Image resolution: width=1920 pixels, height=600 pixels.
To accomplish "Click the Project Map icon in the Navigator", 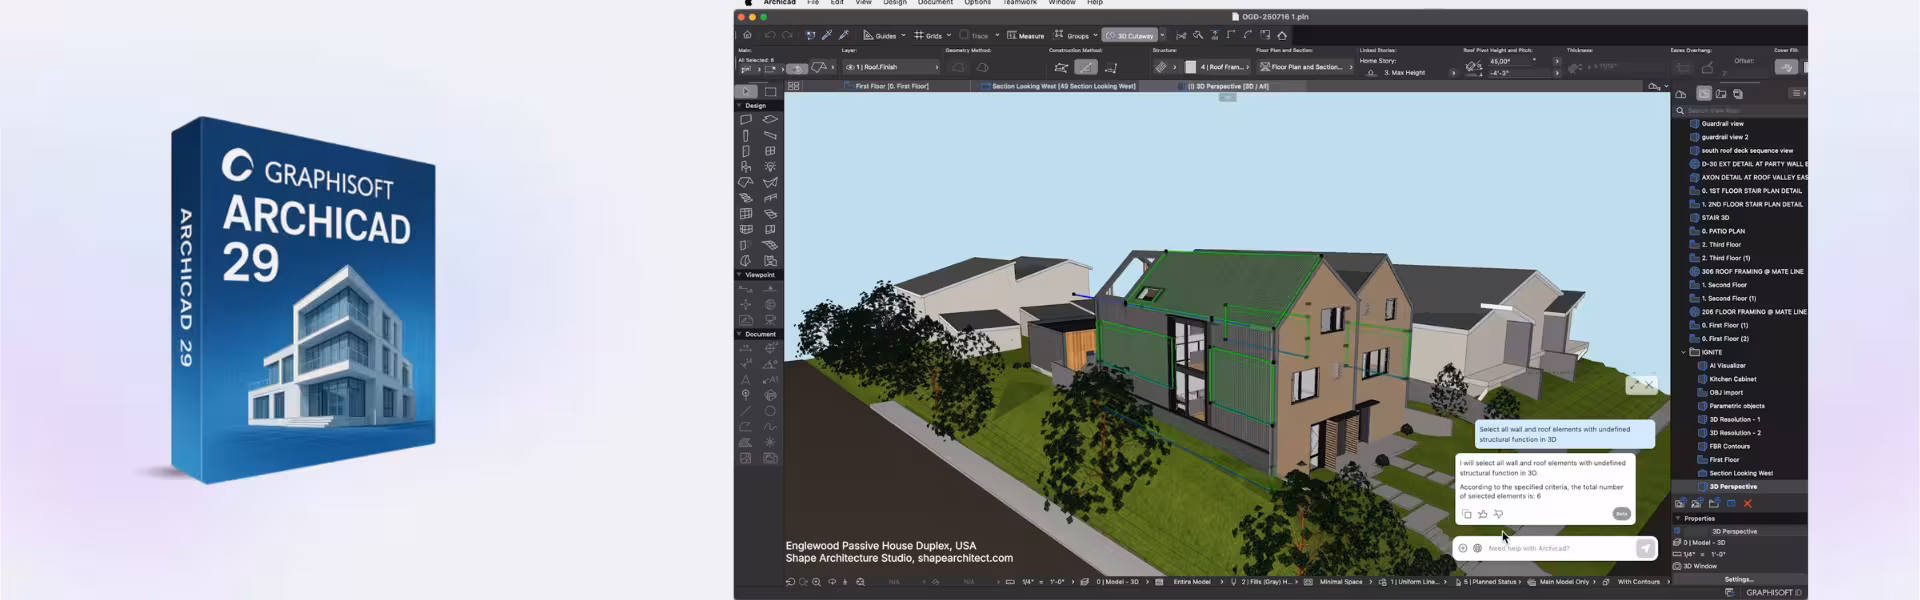I will [x=1681, y=93].
